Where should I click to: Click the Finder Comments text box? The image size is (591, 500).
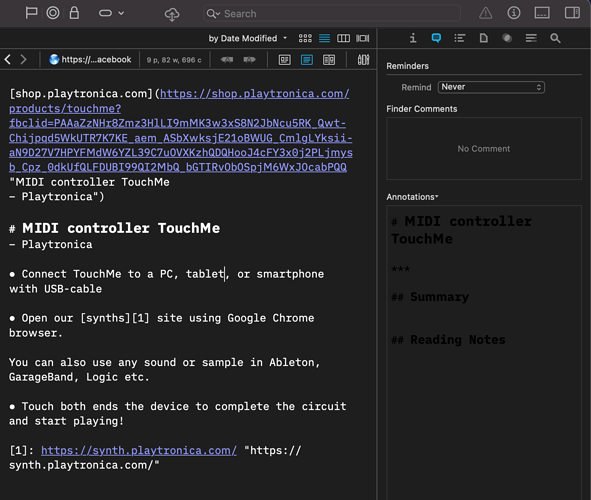484,148
